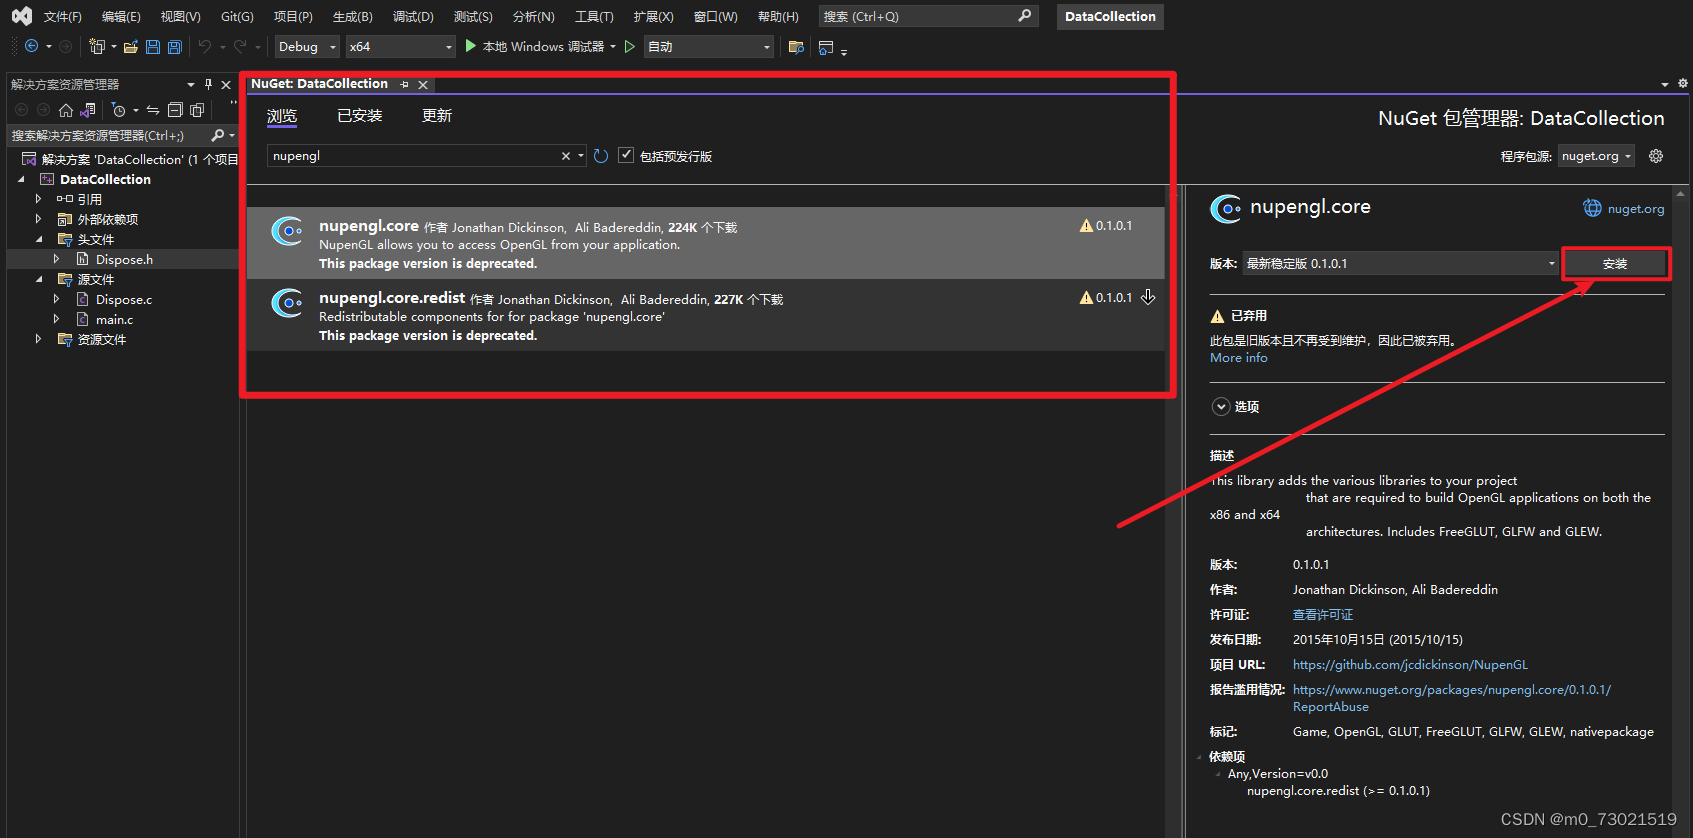Open the search history dropdown arrow
This screenshot has height=838, width=1693.
coord(581,156)
